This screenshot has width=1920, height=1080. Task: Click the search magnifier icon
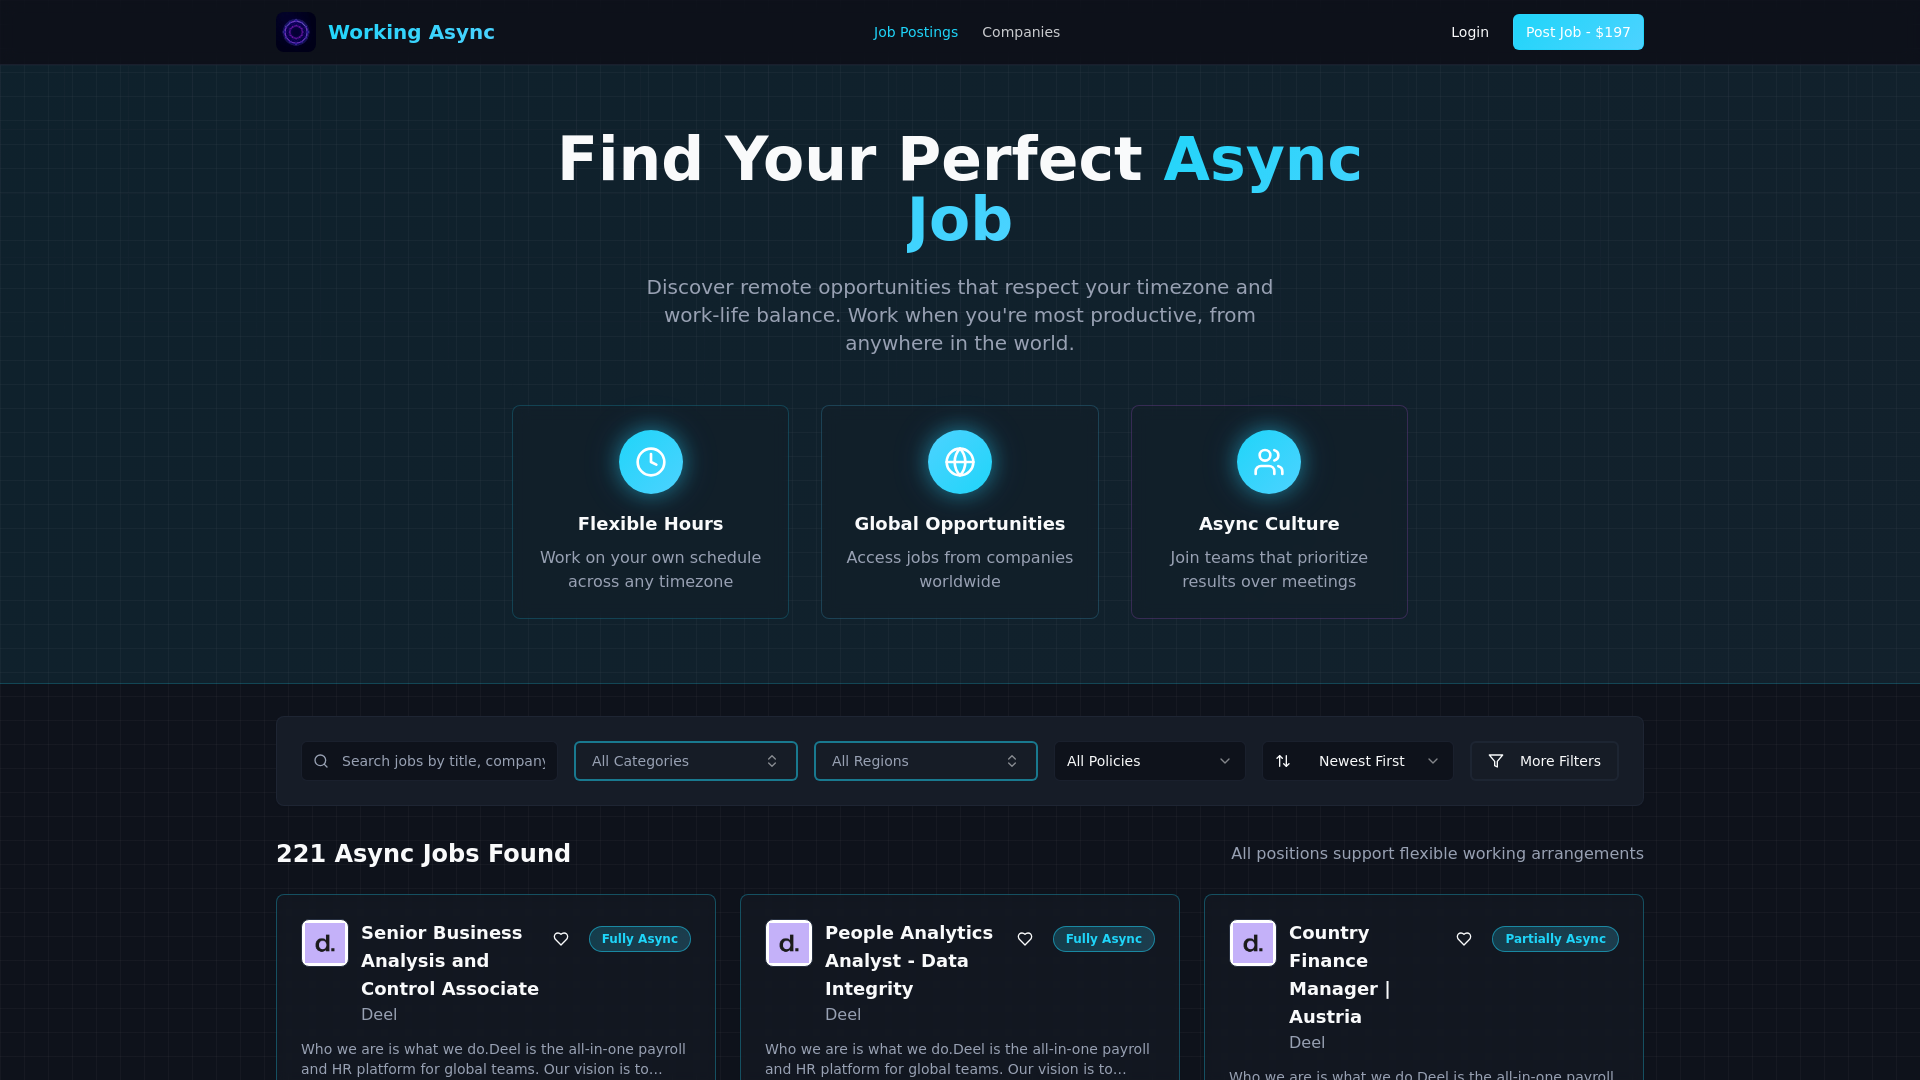321,761
